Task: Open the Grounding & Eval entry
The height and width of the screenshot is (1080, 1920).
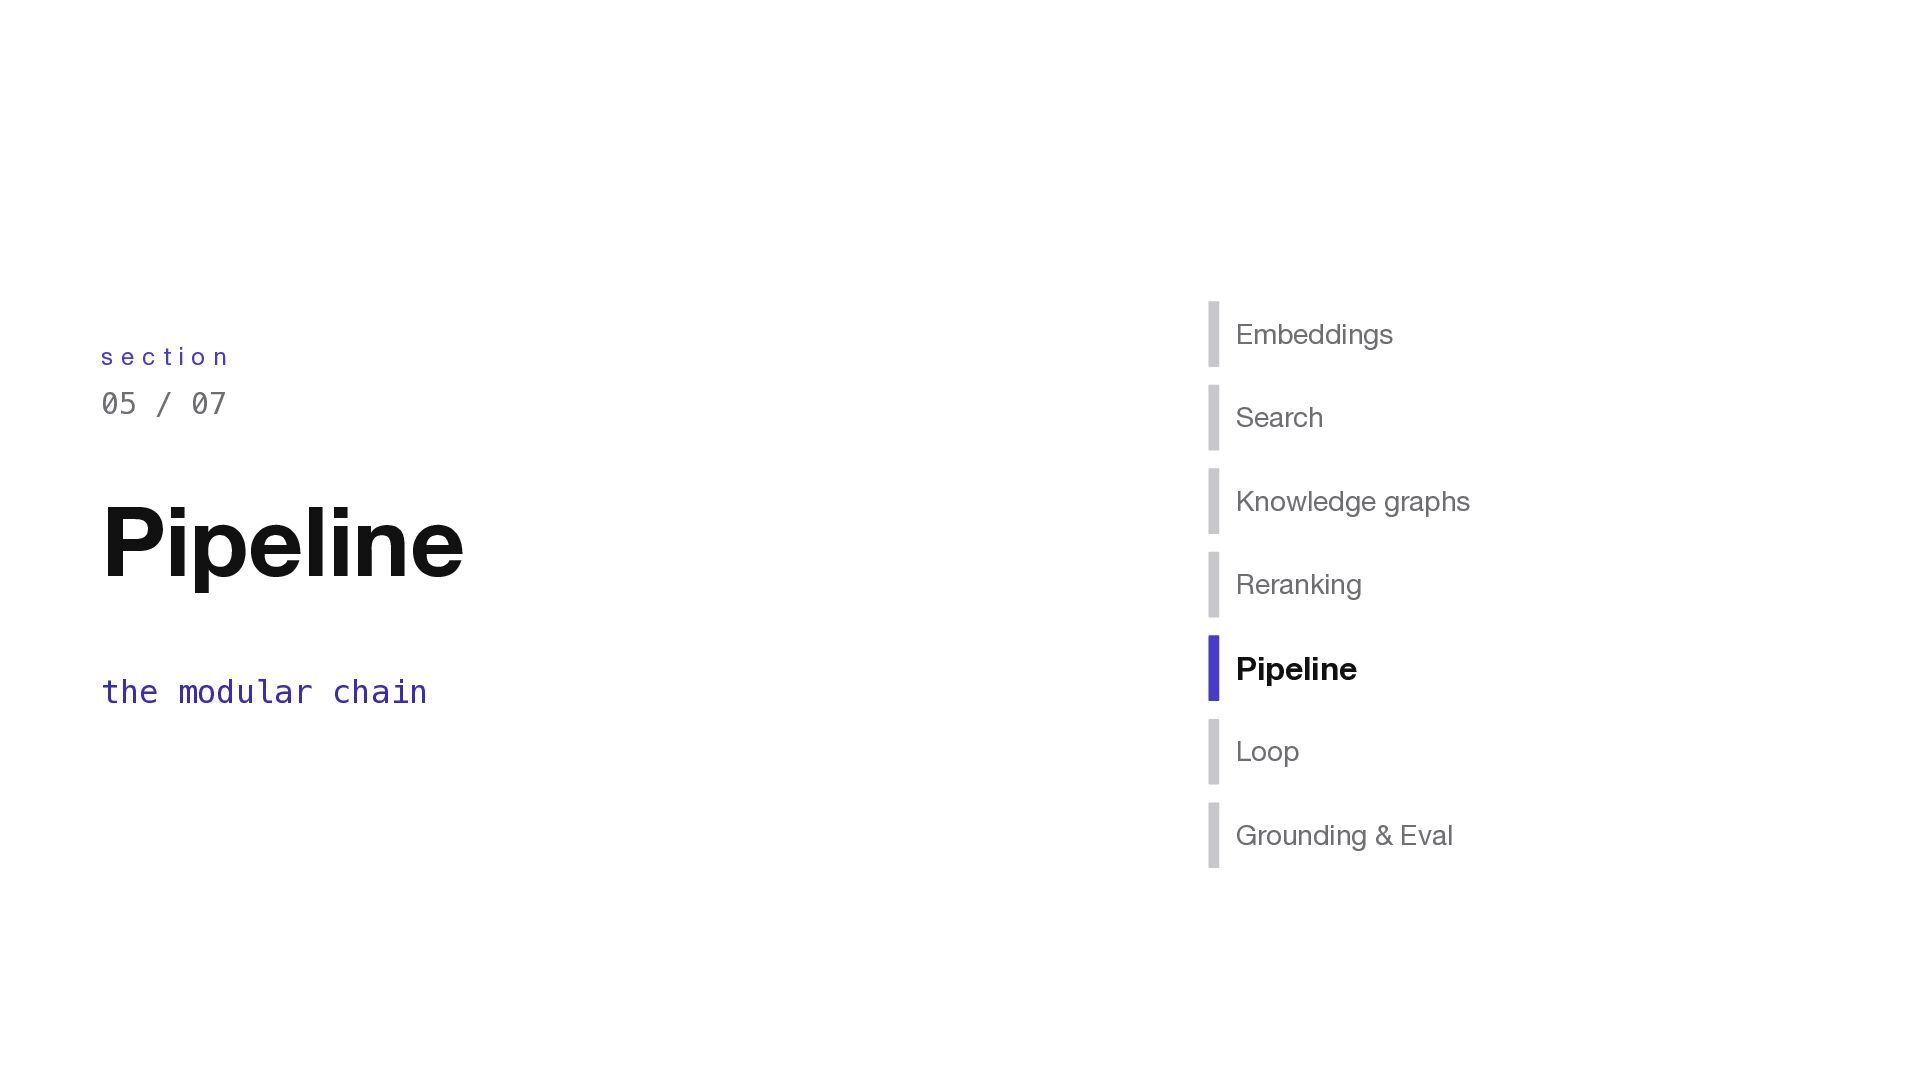Action: (1343, 836)
